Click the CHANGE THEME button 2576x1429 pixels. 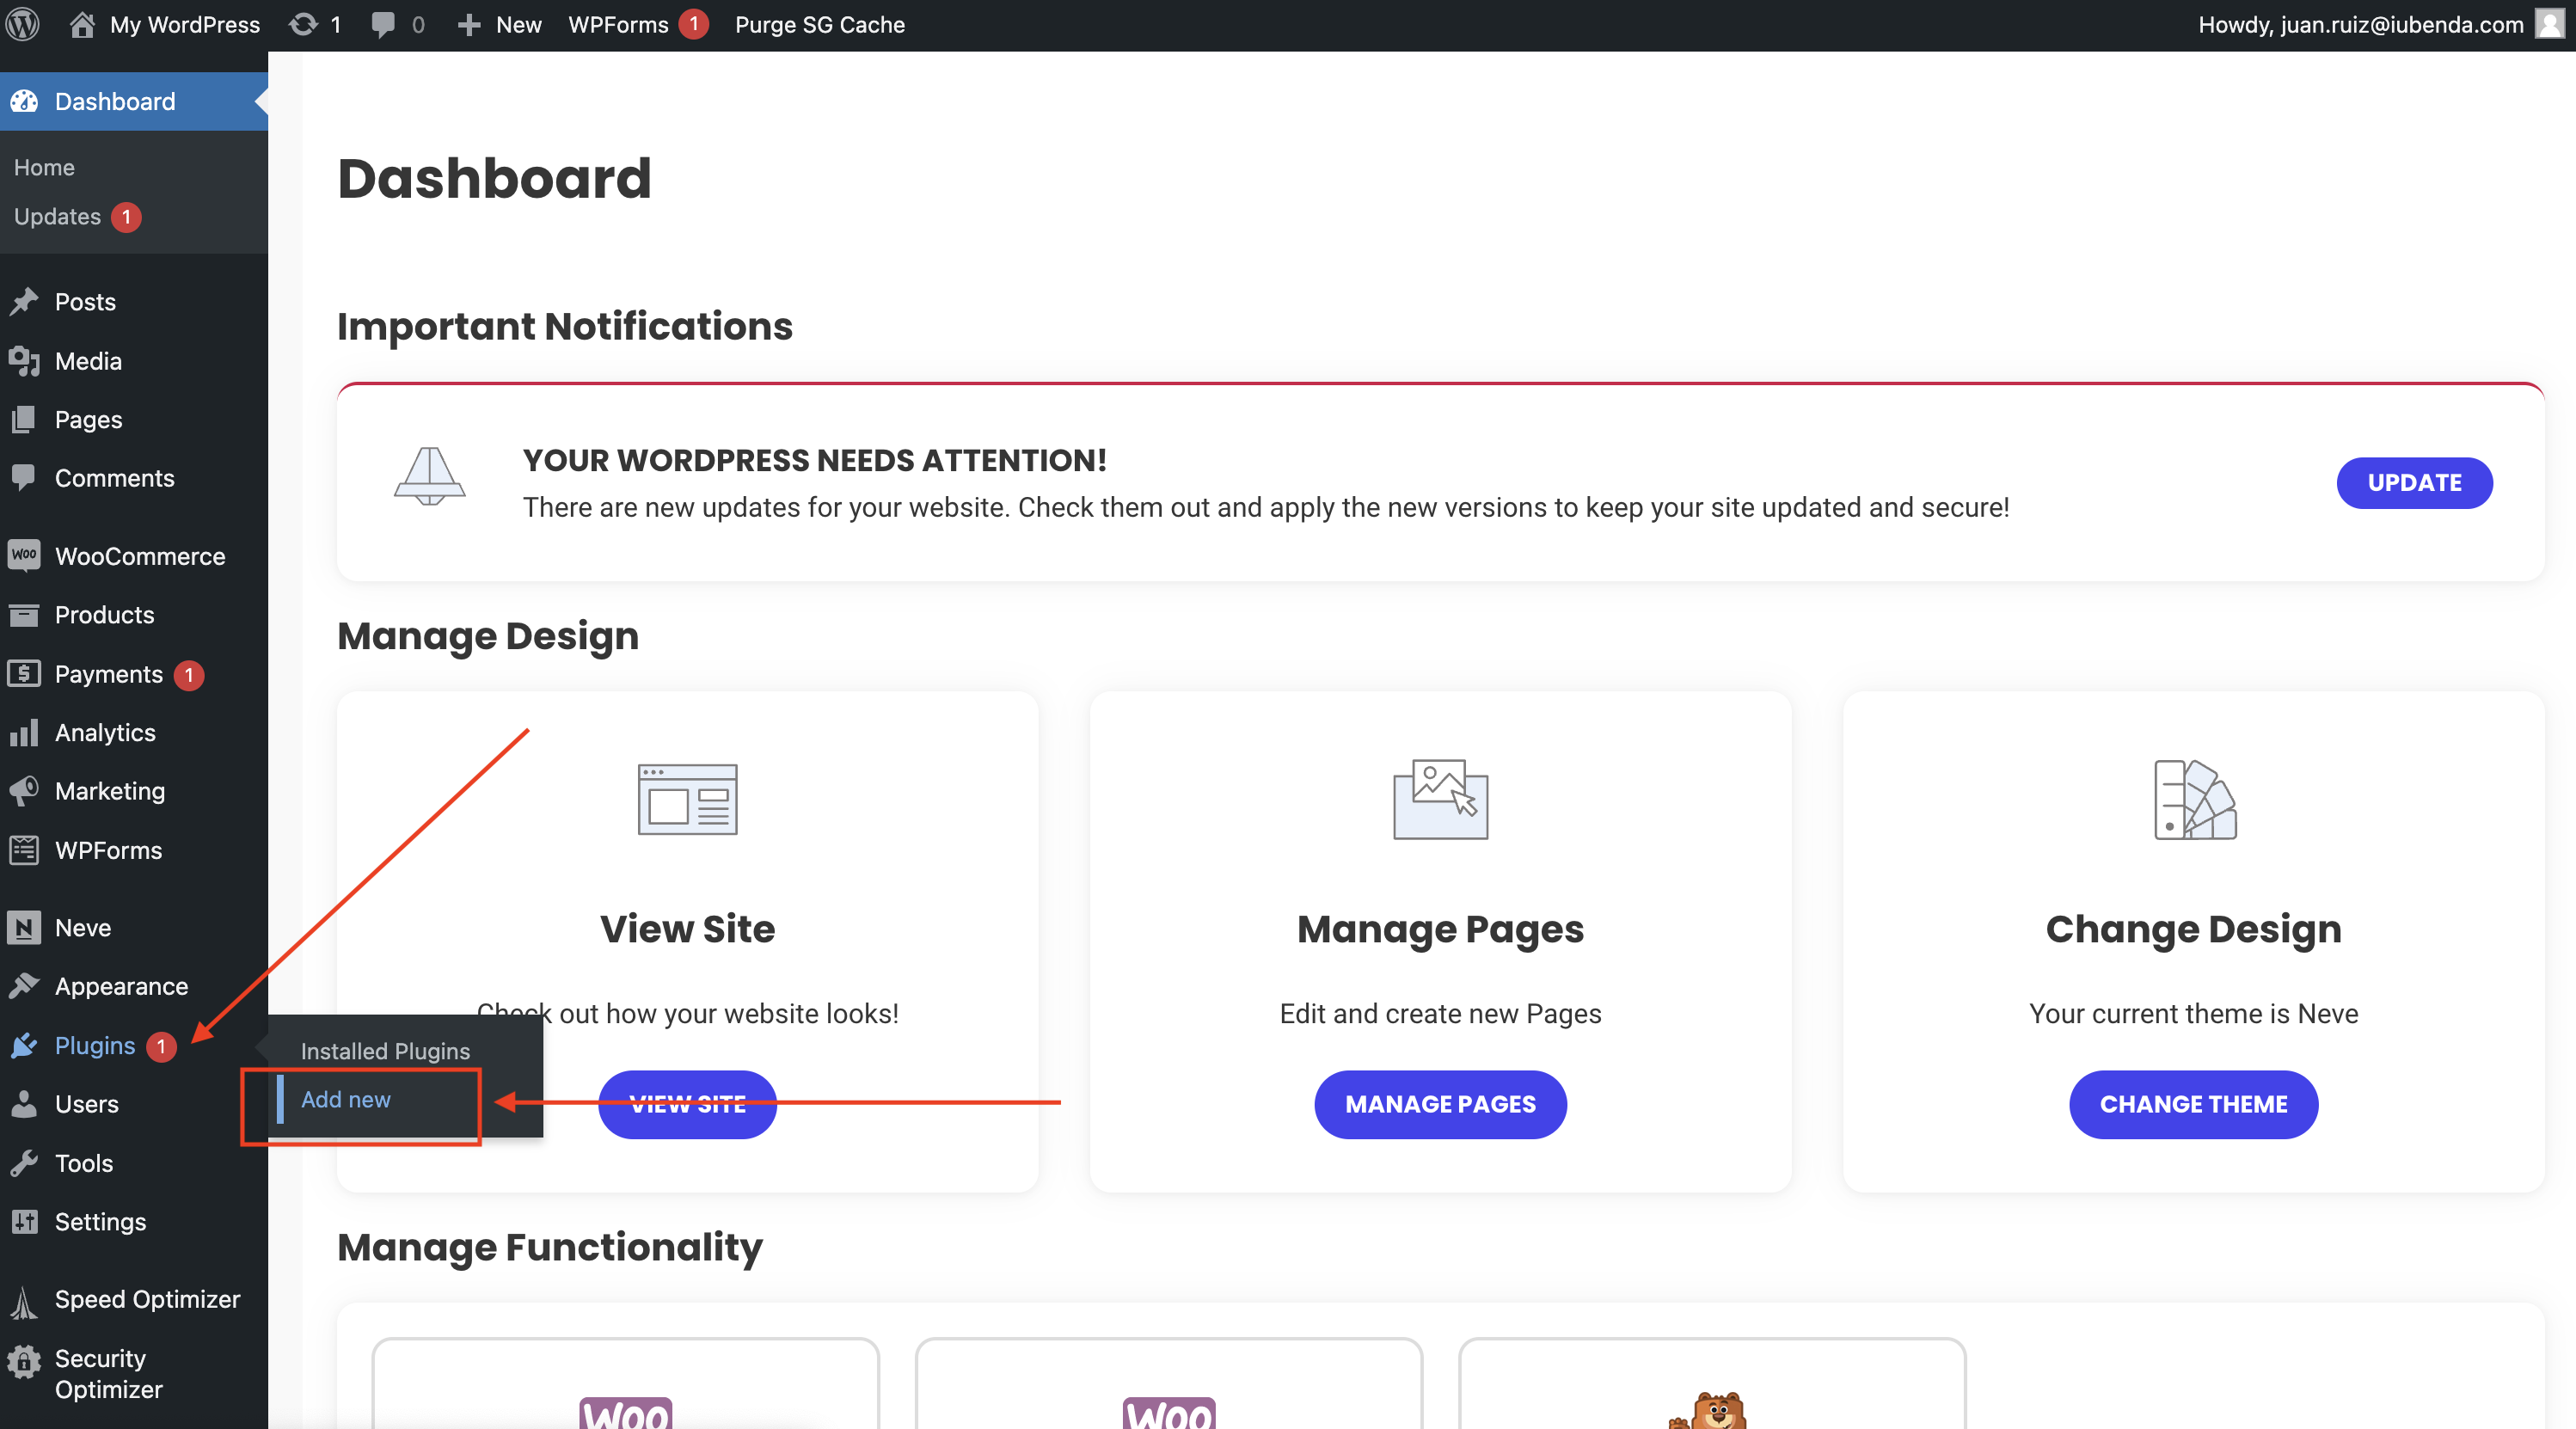click(x=2193, y=1104)
